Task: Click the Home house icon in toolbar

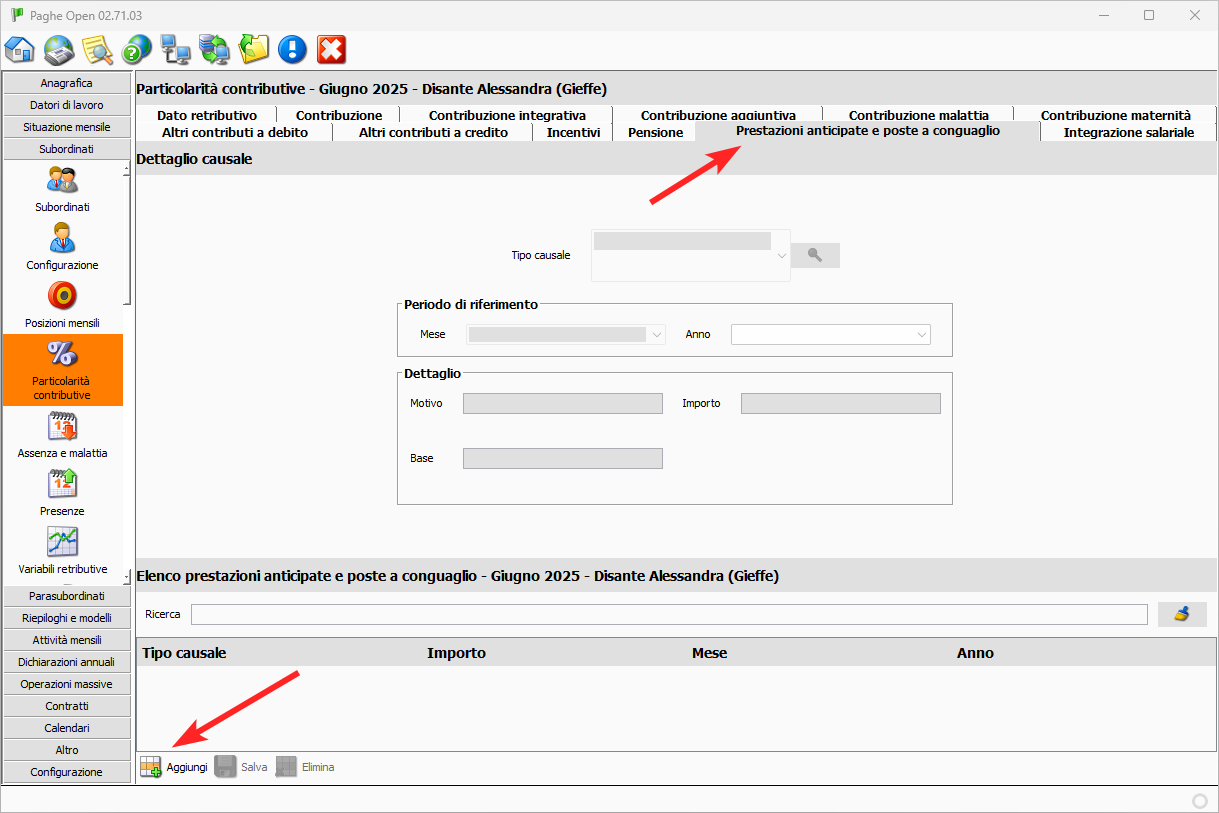Action: click(x=20, y=49)
